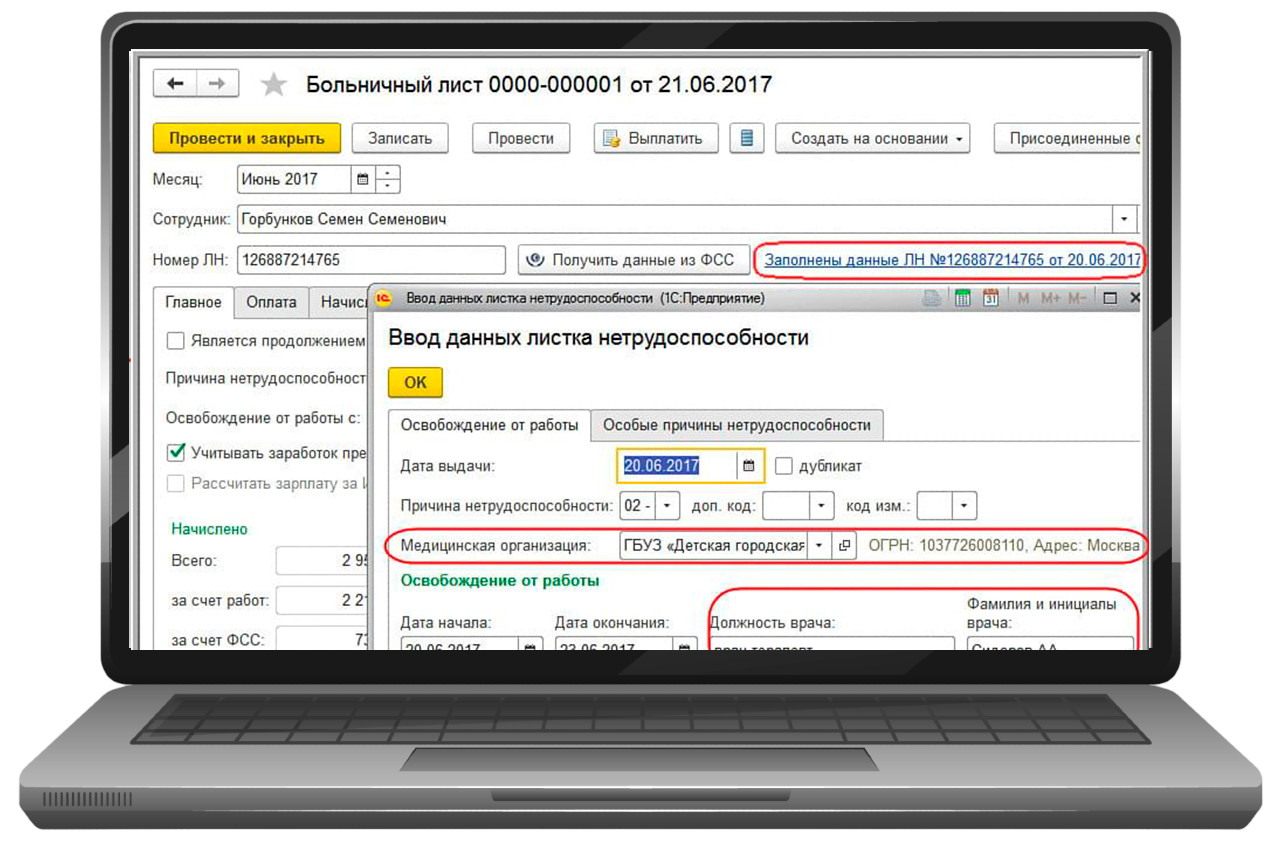Click Получить данные из ФСС button
This screenshot has width=1280, height=843.
click(633, 260)
